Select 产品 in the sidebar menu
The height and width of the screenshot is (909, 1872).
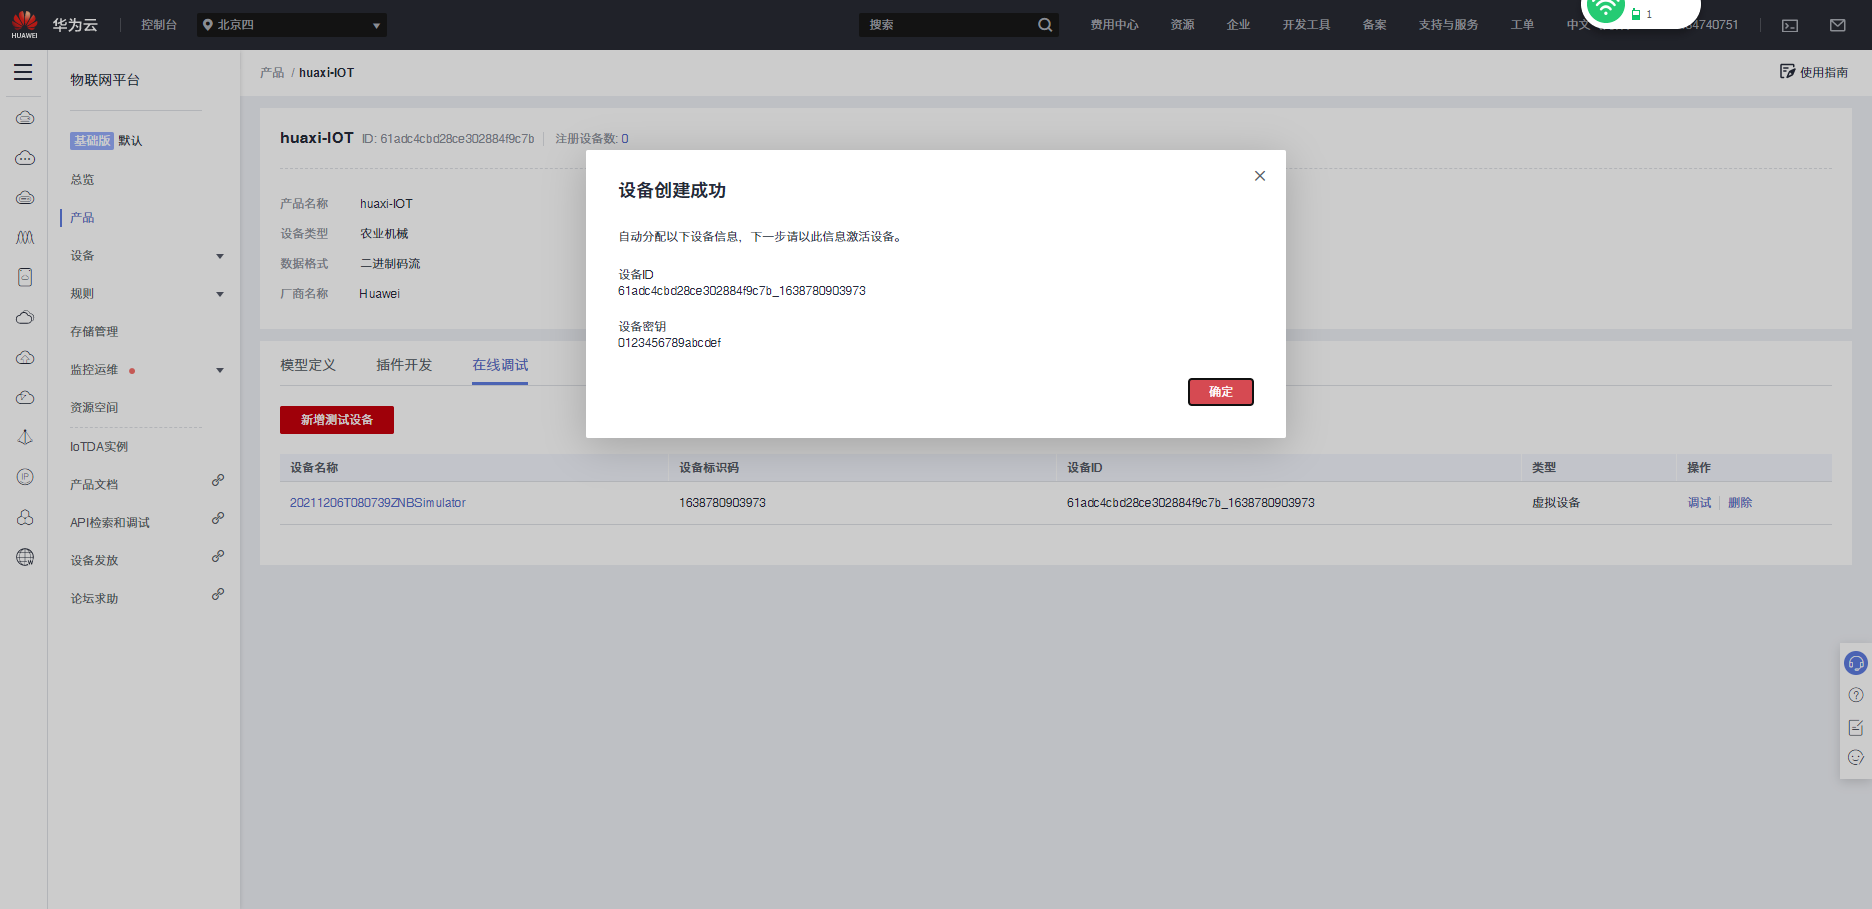[x=82, y=218]
